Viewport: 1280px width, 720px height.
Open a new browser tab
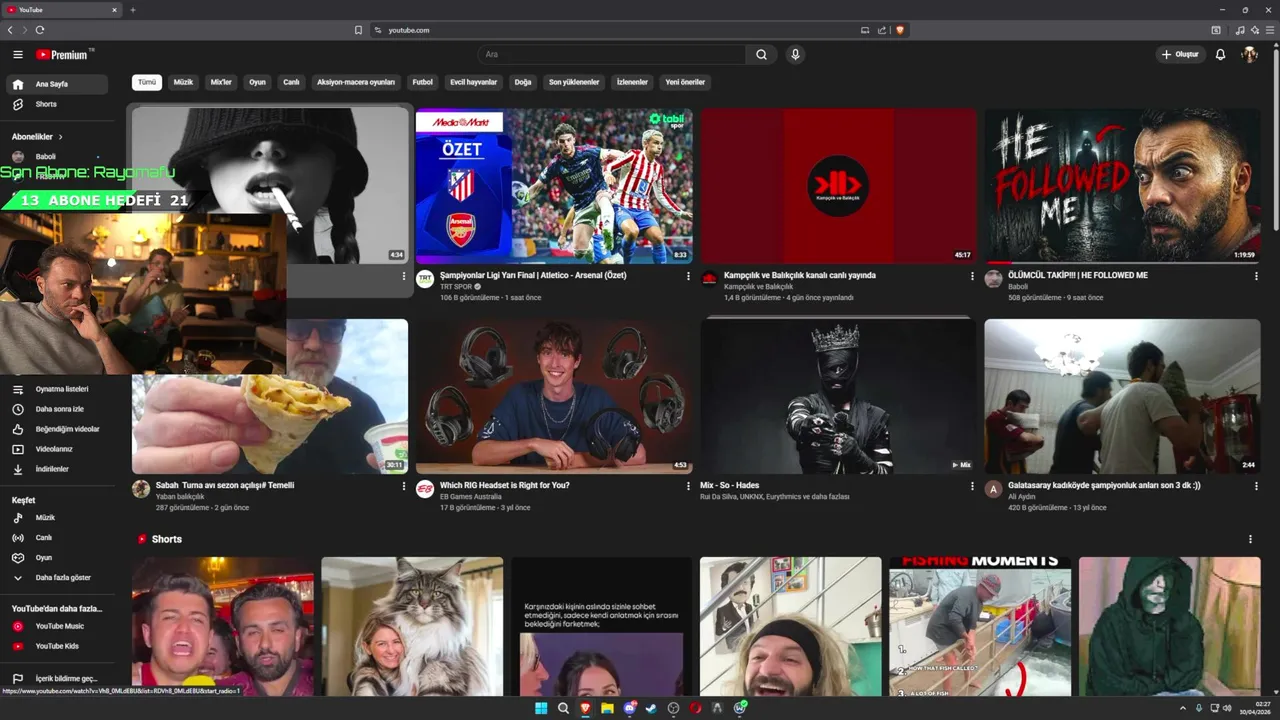[x=133, y=10]
